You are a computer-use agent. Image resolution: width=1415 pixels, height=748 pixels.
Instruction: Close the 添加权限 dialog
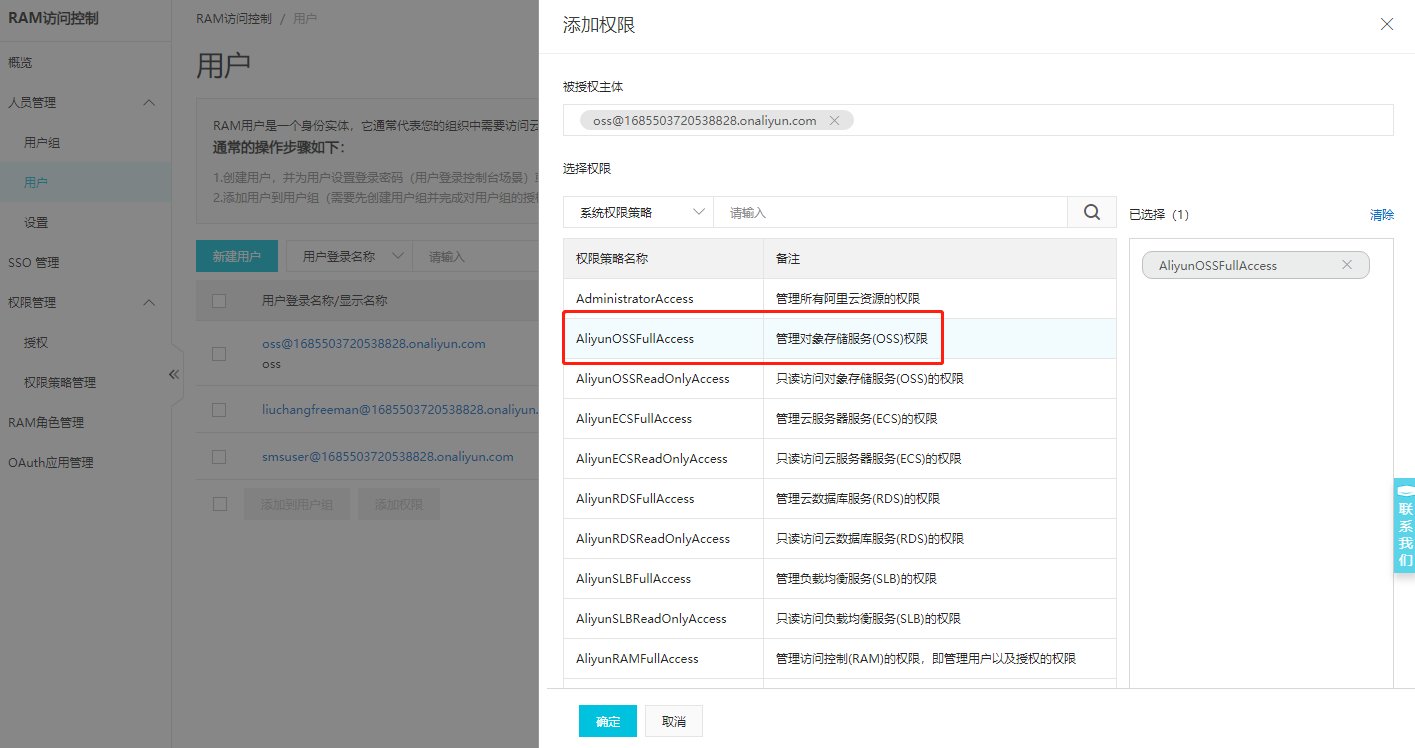tap(1387, 23)
